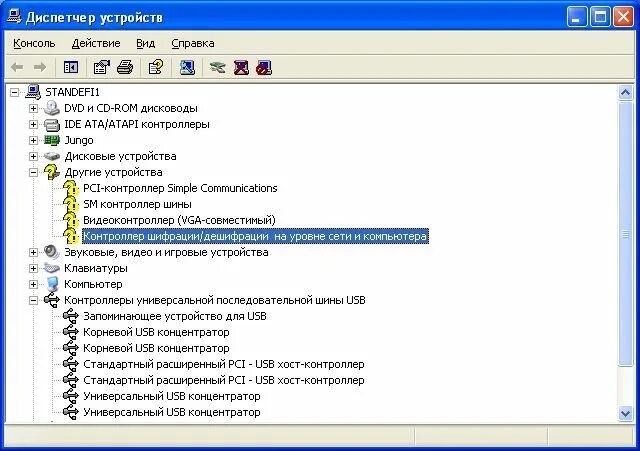The image size is (640, 451).
Task: Open the Действие menu
Action: [x=96, y=43]
